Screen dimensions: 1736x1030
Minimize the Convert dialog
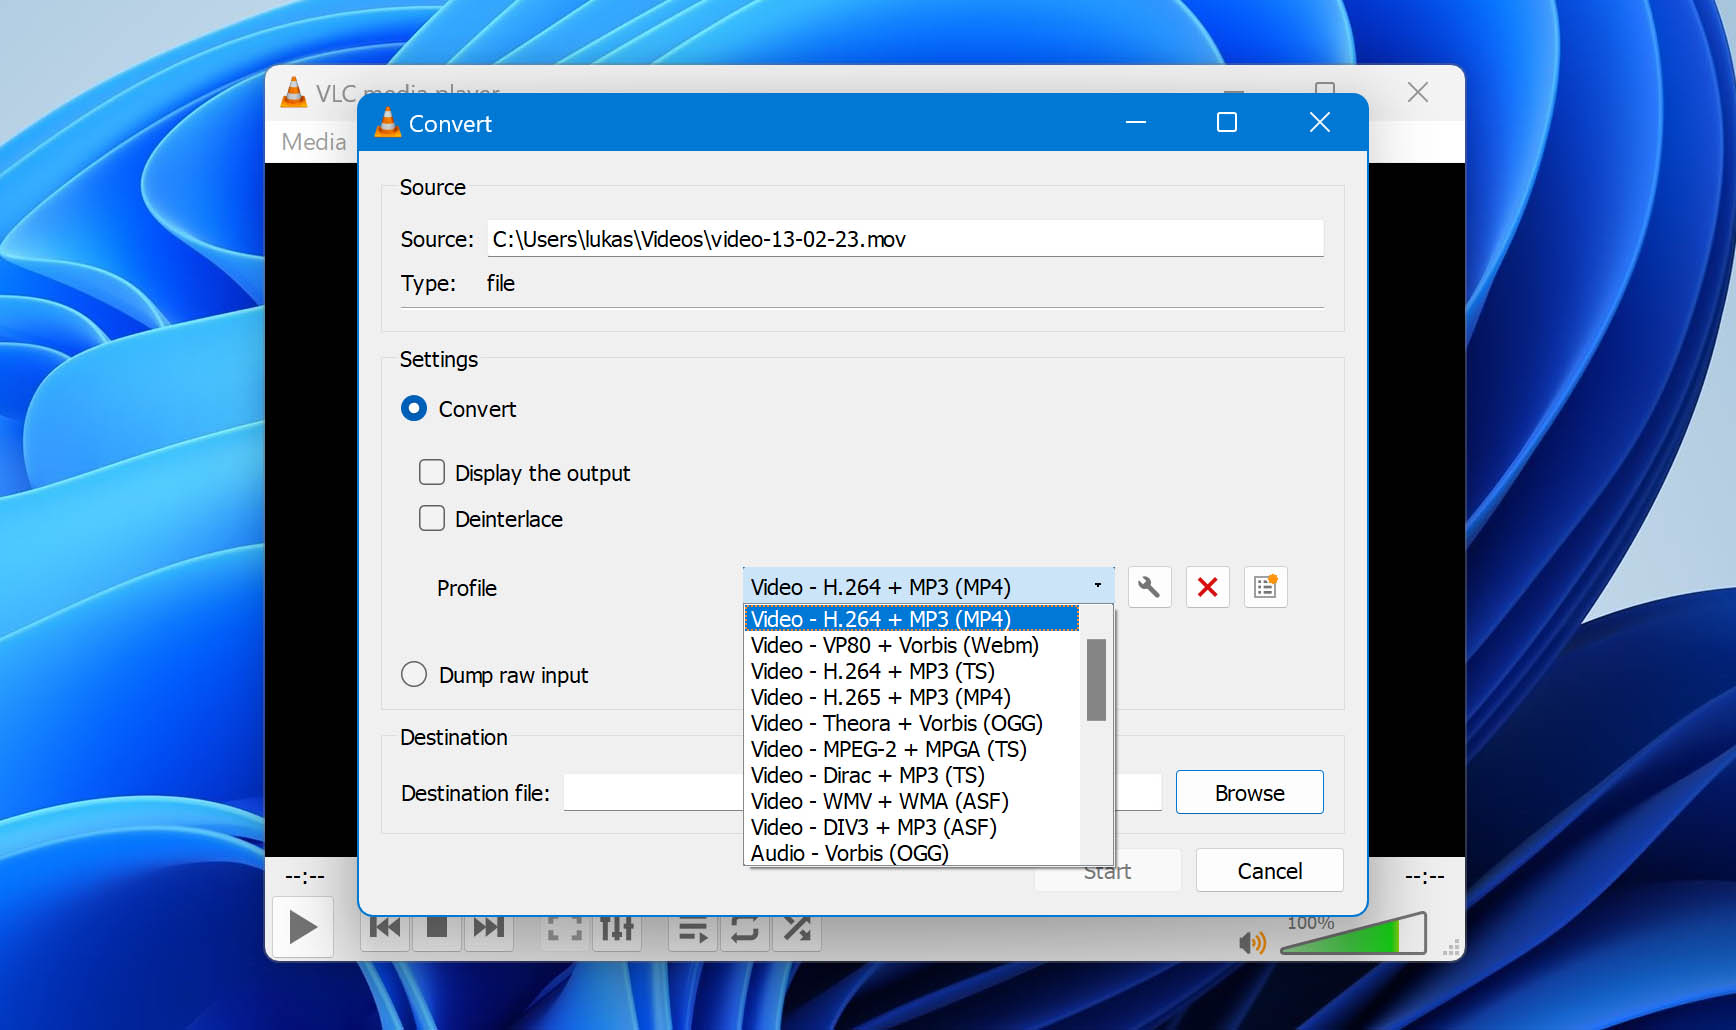1136,122
